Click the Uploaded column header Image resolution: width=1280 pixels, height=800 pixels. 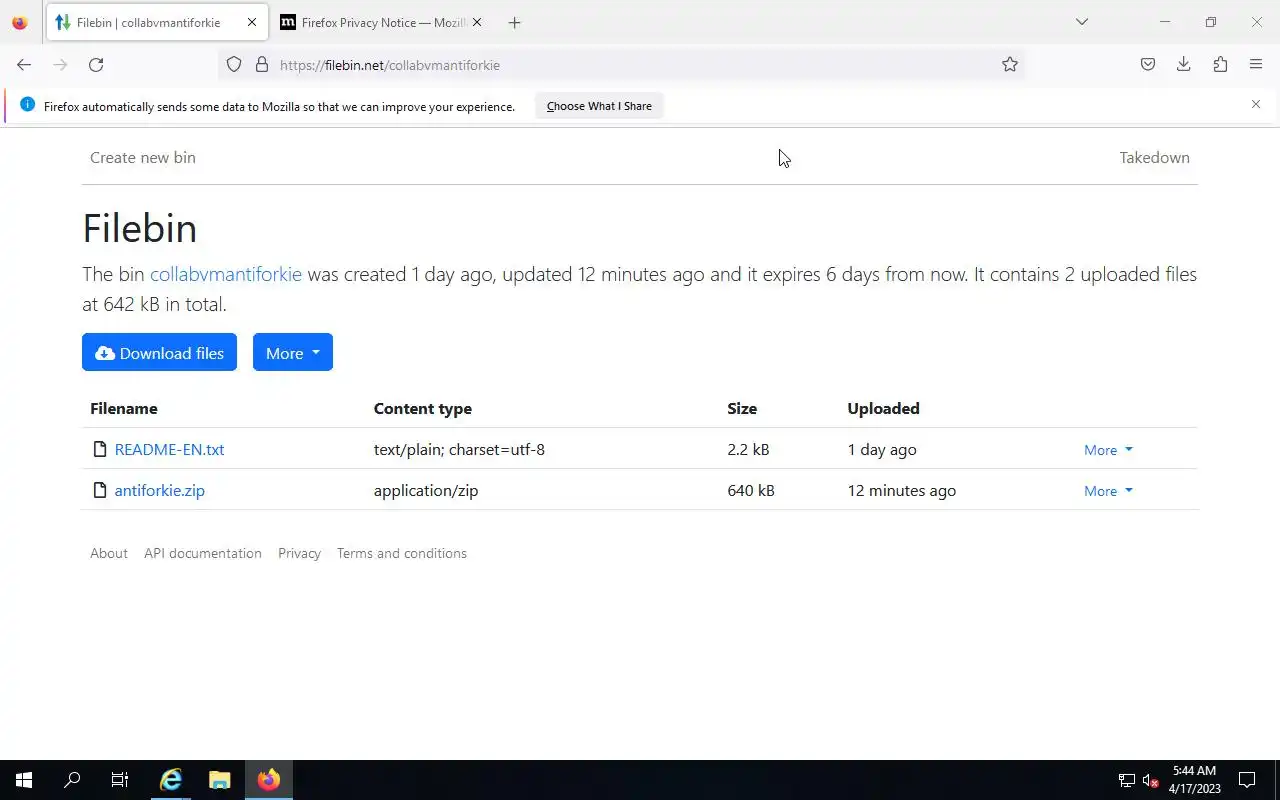883,408
